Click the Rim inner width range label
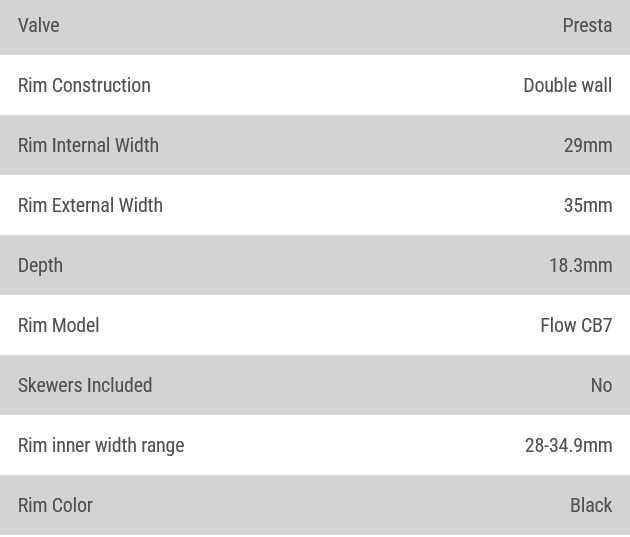Viewport: 630px width, 537px height. 101,446
